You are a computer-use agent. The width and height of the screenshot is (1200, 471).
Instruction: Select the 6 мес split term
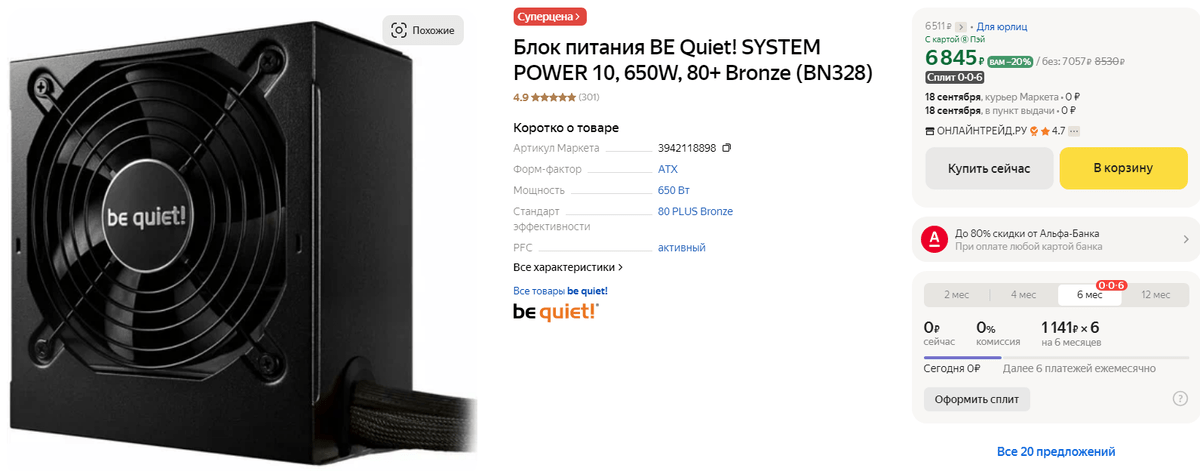1089,295
